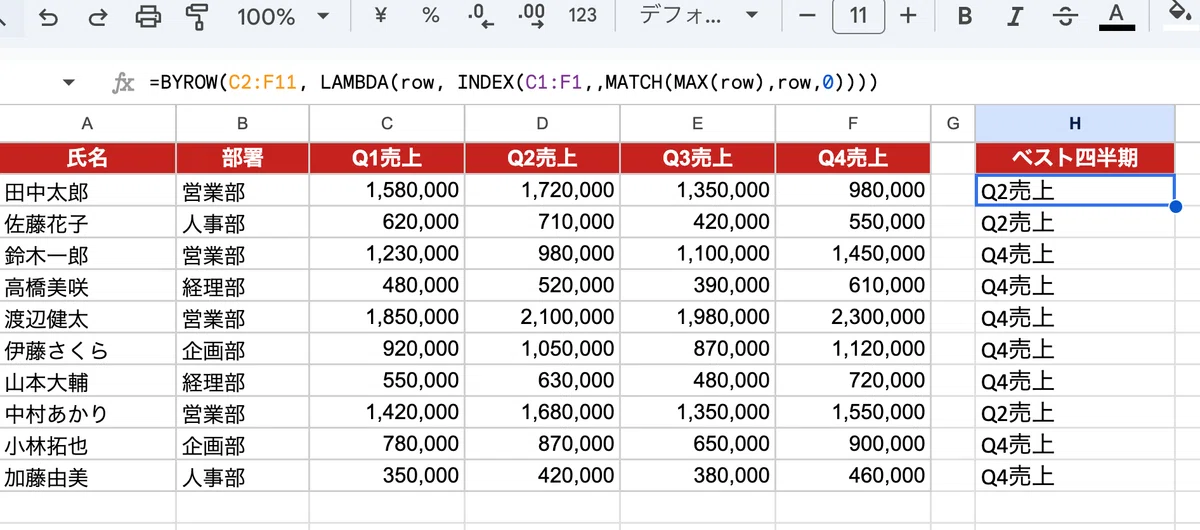Select column E header
Image resolution: width=1200 pixels, height=530 pixels.
point(697,123)
